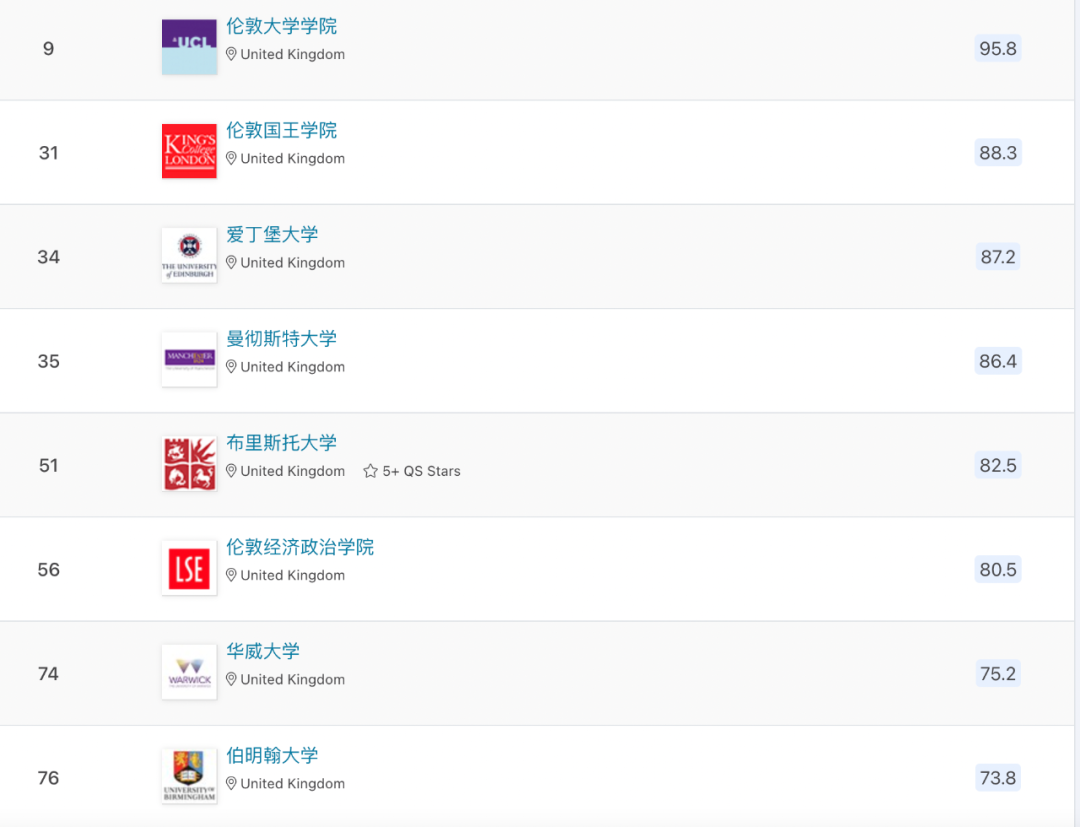This screenshot has width=1080, height=827.
Task: Click United Kingdom text under 华威大学
Action: click(x=293, y=680)
